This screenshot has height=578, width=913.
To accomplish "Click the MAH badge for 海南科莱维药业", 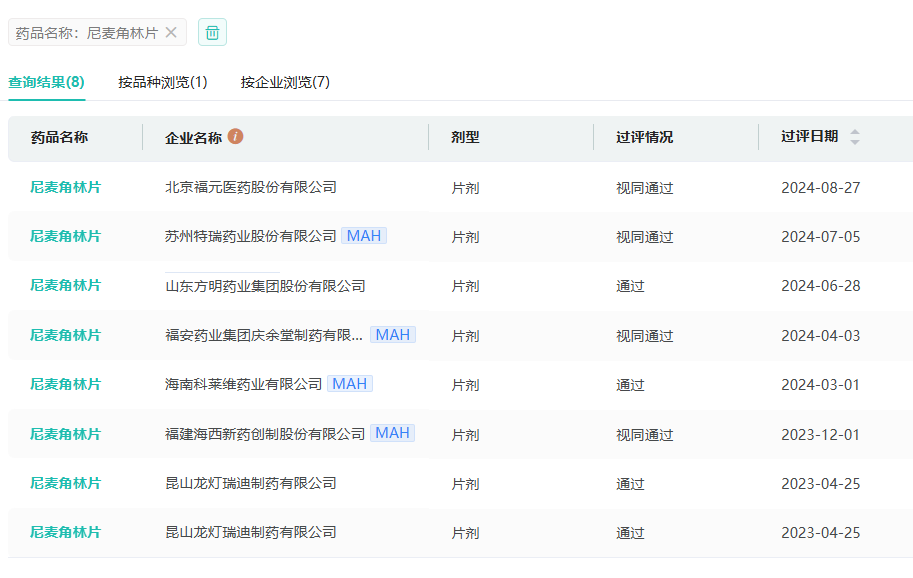I will pos(349,384).
